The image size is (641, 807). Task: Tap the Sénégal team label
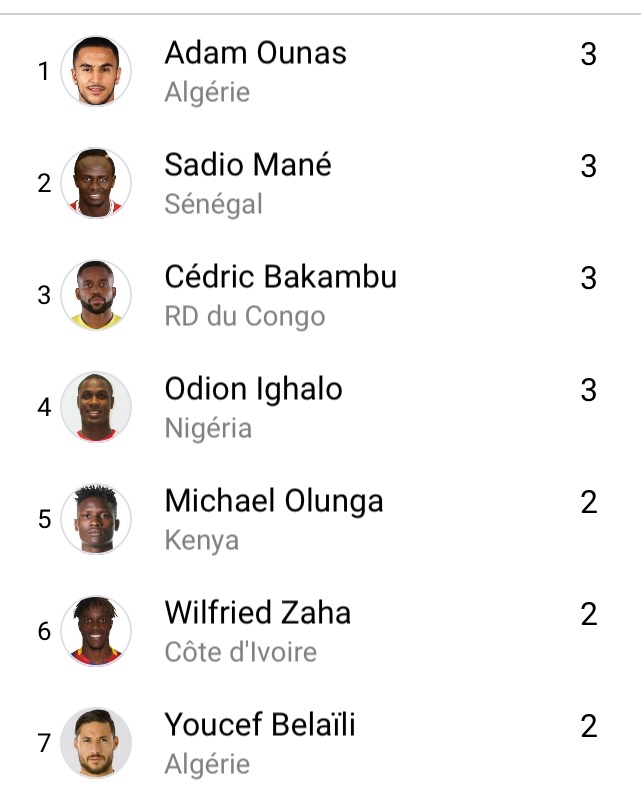(214, 204)
